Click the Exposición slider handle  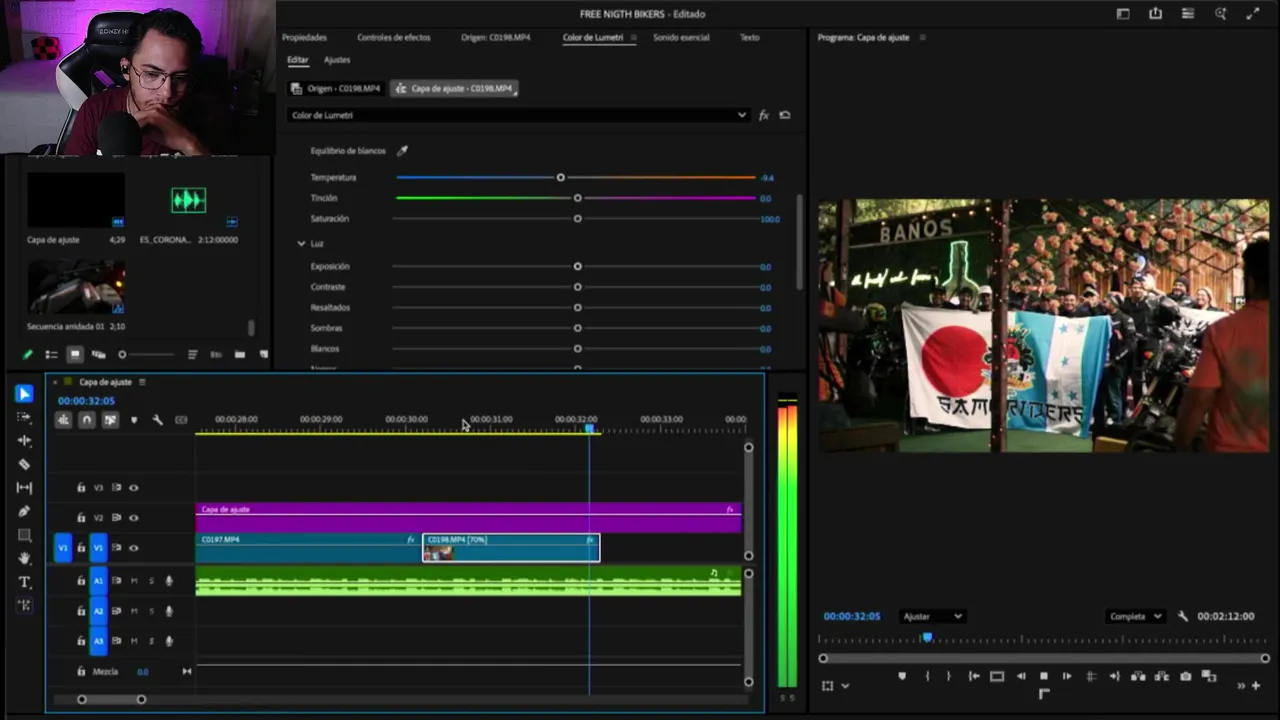tap(577, 266)
